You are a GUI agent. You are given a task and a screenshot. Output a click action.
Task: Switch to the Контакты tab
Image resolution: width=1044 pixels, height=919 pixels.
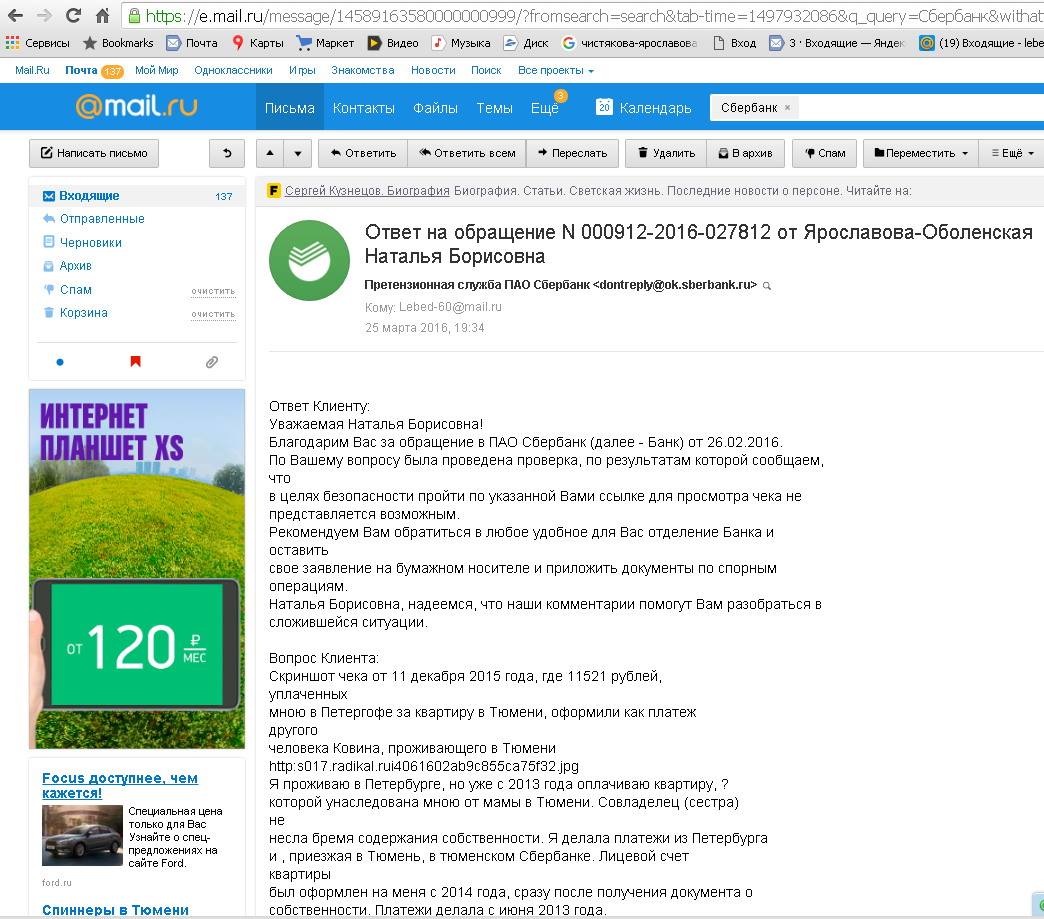364,108
